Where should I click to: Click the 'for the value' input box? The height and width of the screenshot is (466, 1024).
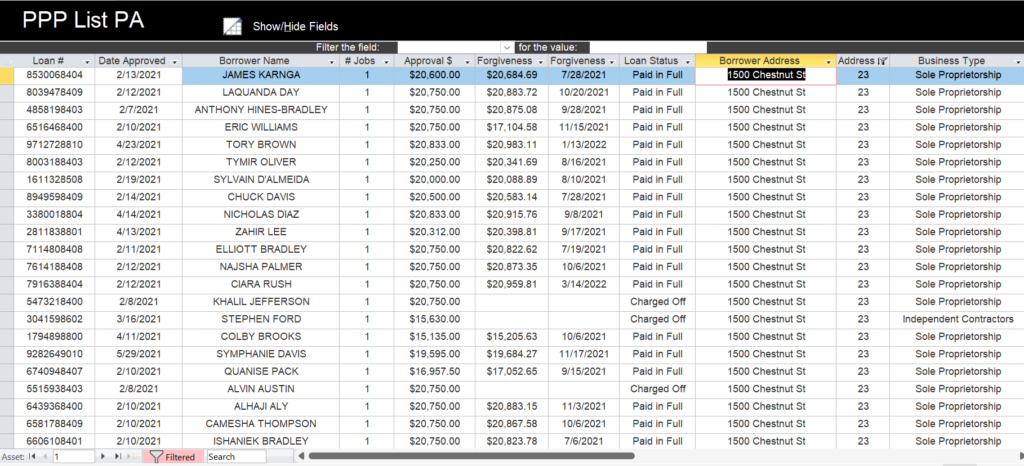point(648,47)
